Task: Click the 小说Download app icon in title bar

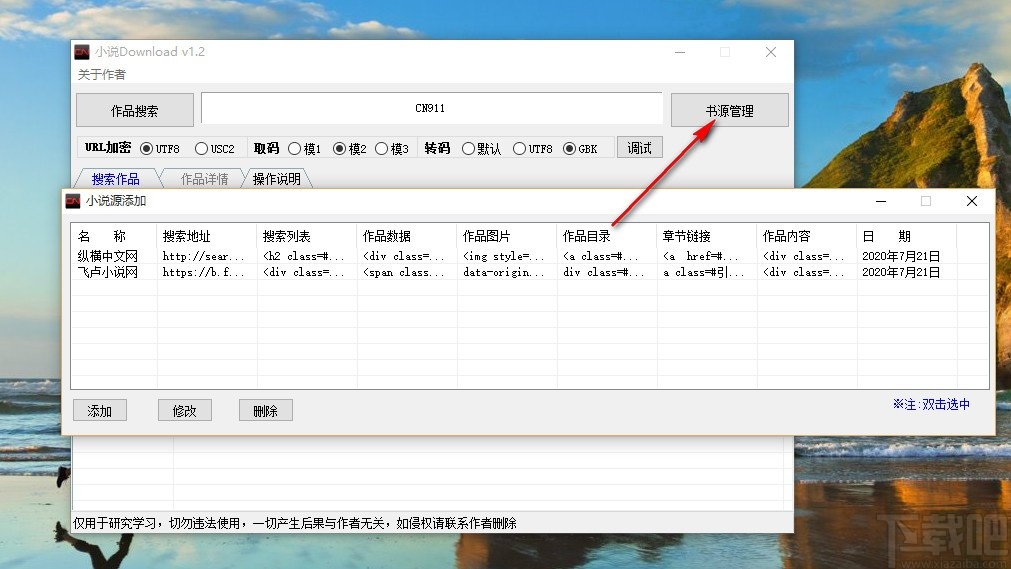Action: click(x=82, y=52)
